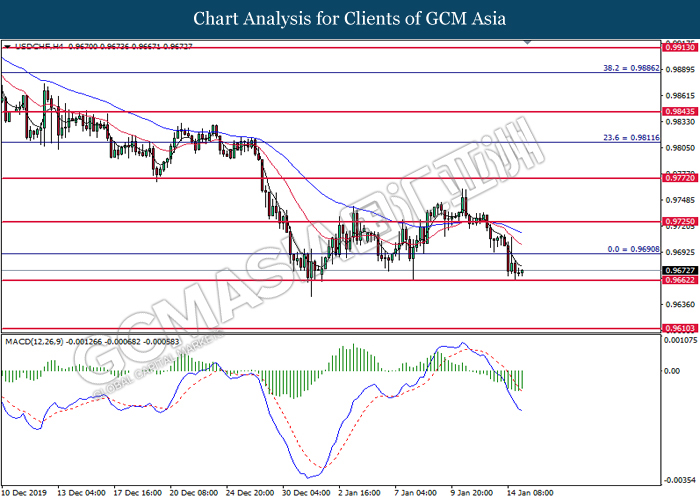Click the 13 Dec 04:00 time label

[82, 493]
